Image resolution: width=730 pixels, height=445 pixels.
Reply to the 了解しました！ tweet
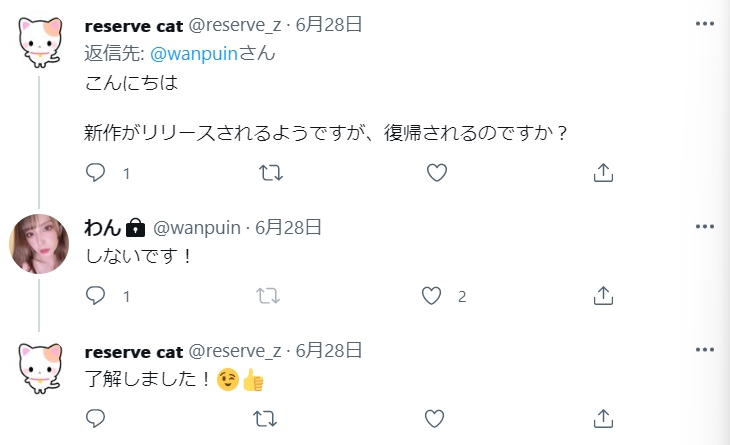tap(96, 419)
